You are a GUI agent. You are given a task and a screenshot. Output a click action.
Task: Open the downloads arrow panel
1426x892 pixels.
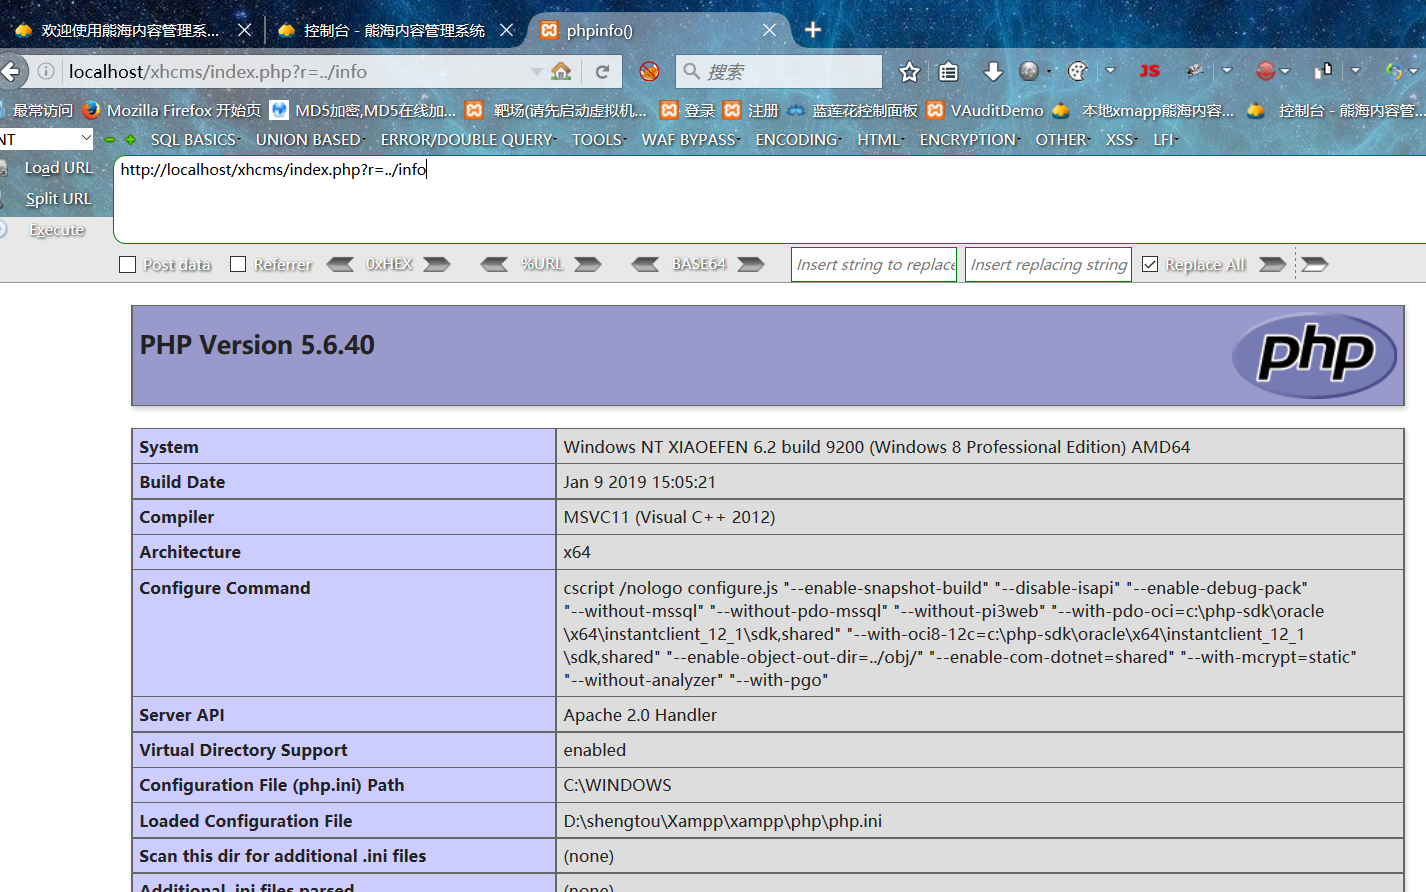pyautogui.click(x=992, y=71)
